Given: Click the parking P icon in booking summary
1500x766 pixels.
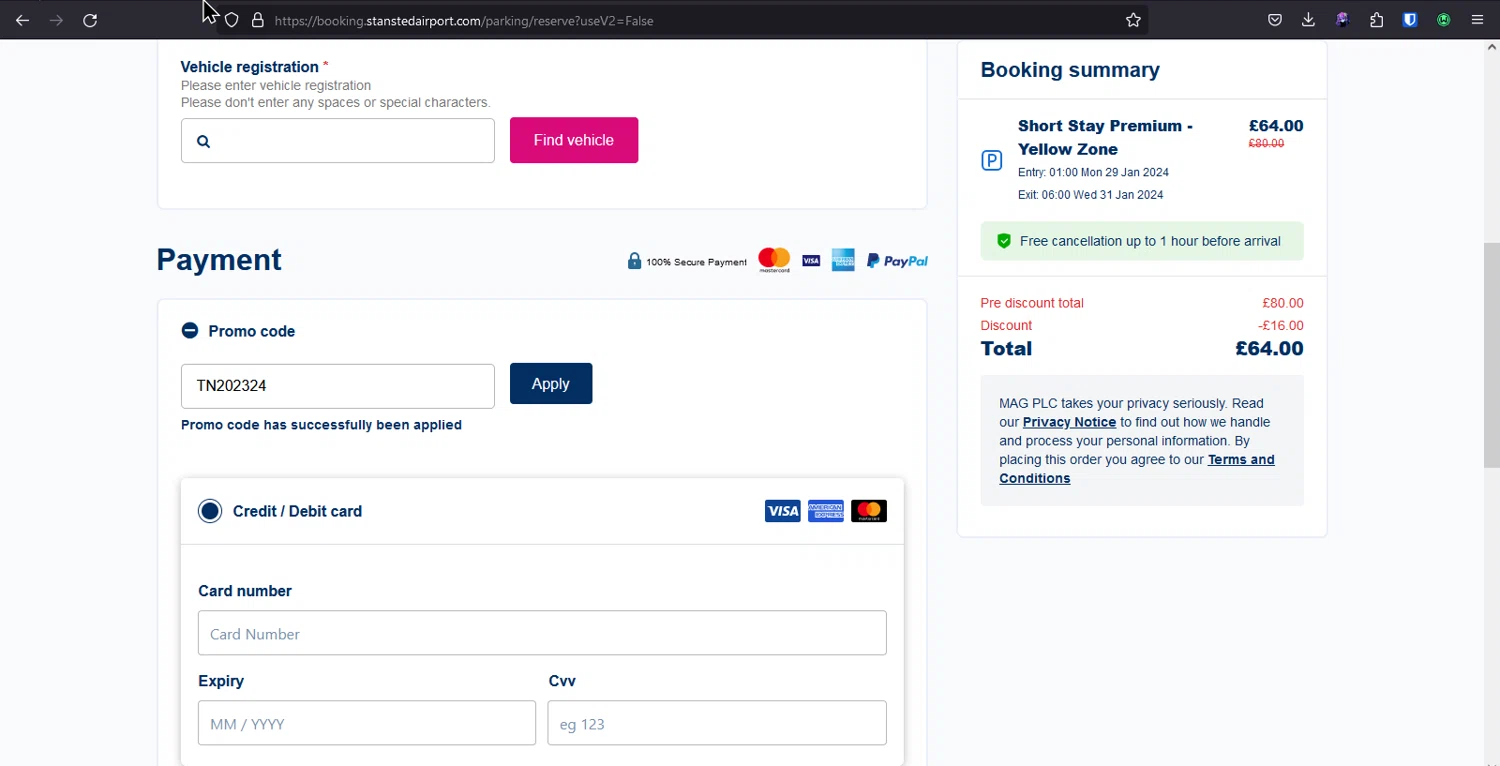Looking at the screenshot, I should click(992, 160).
